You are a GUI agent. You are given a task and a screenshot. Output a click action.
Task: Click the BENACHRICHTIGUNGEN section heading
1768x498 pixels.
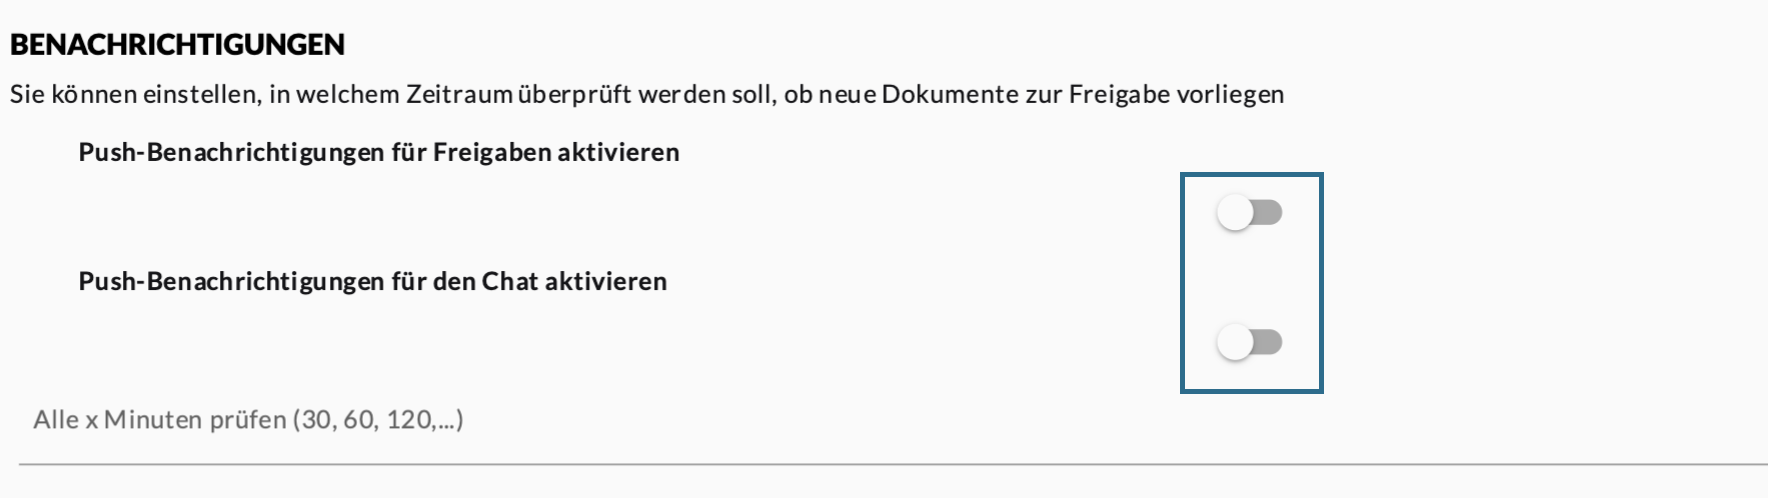(x=177, y=45)
